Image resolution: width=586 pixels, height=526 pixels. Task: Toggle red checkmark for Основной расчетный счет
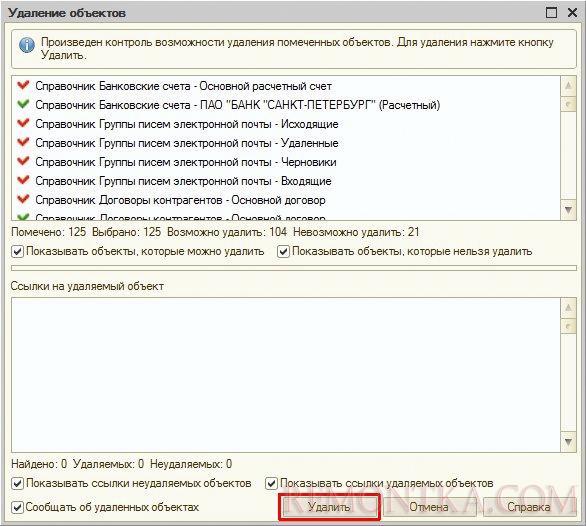coord(23,85)
